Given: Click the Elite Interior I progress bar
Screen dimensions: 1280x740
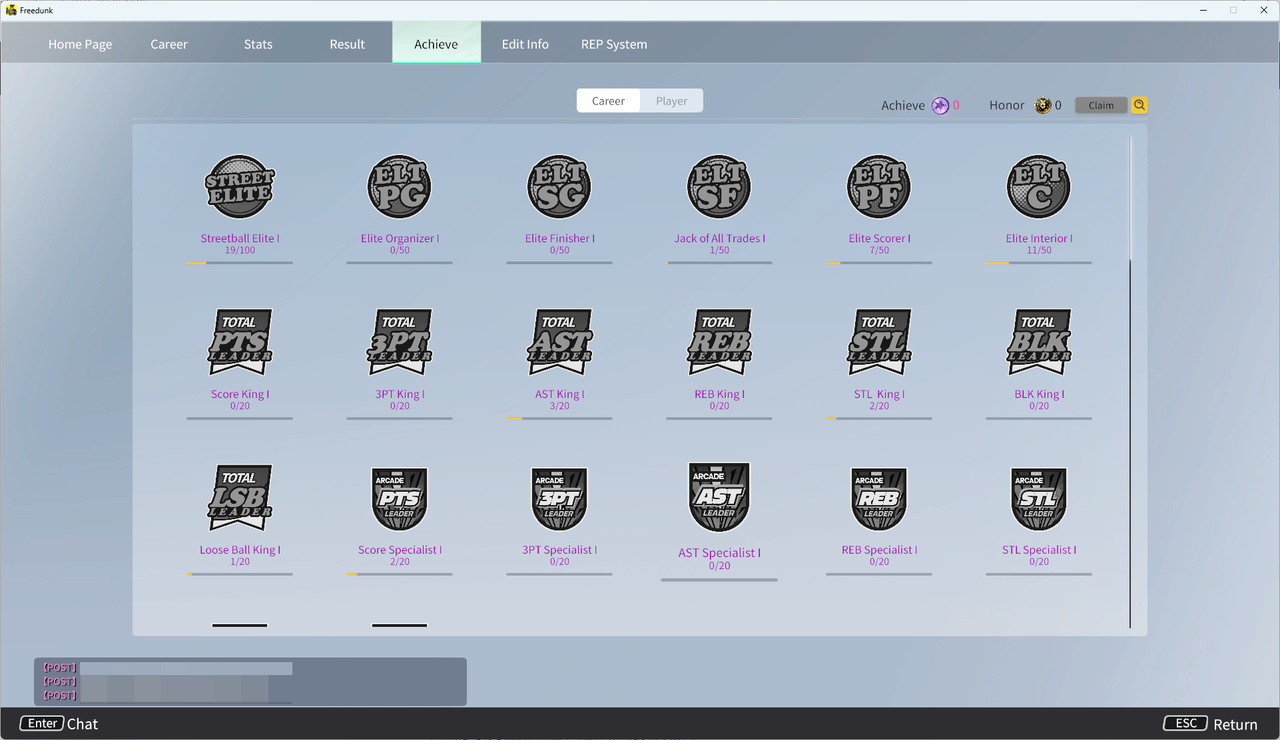Looking at the screenshot, I should click(1039, 263).
